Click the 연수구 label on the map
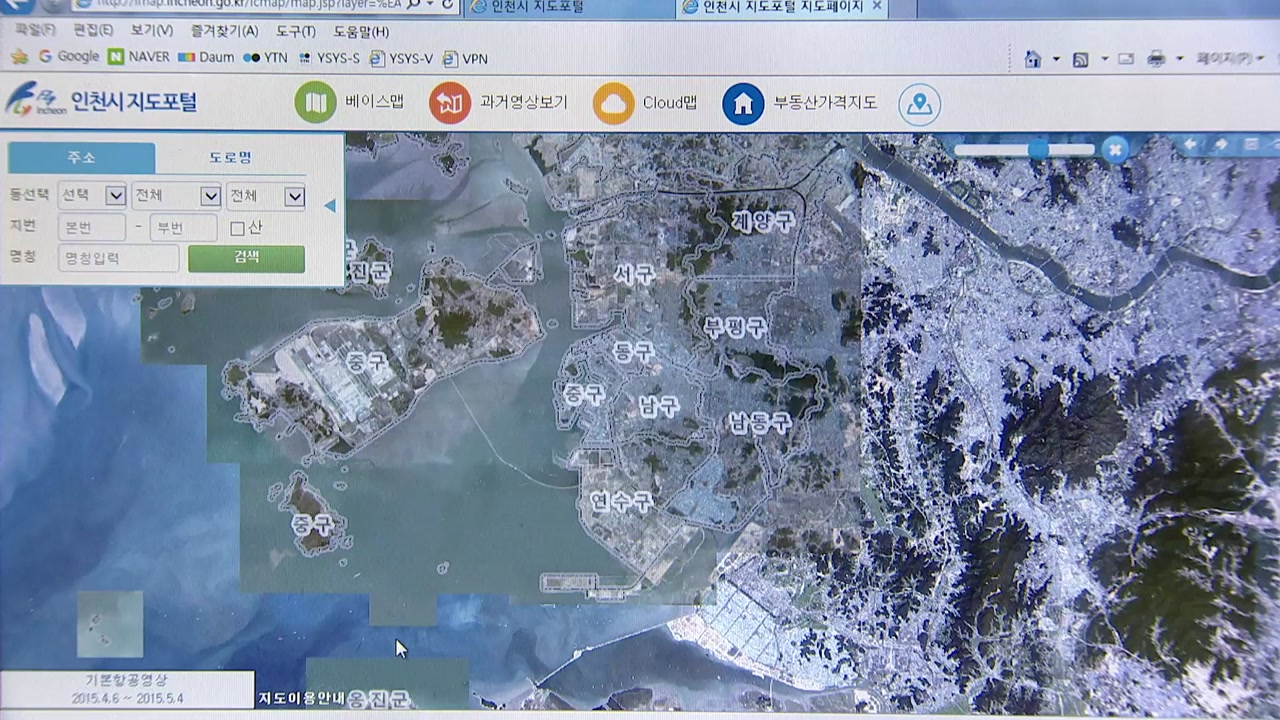The width and height of the screenshot is (1280, 720). [x=621, y=500]
